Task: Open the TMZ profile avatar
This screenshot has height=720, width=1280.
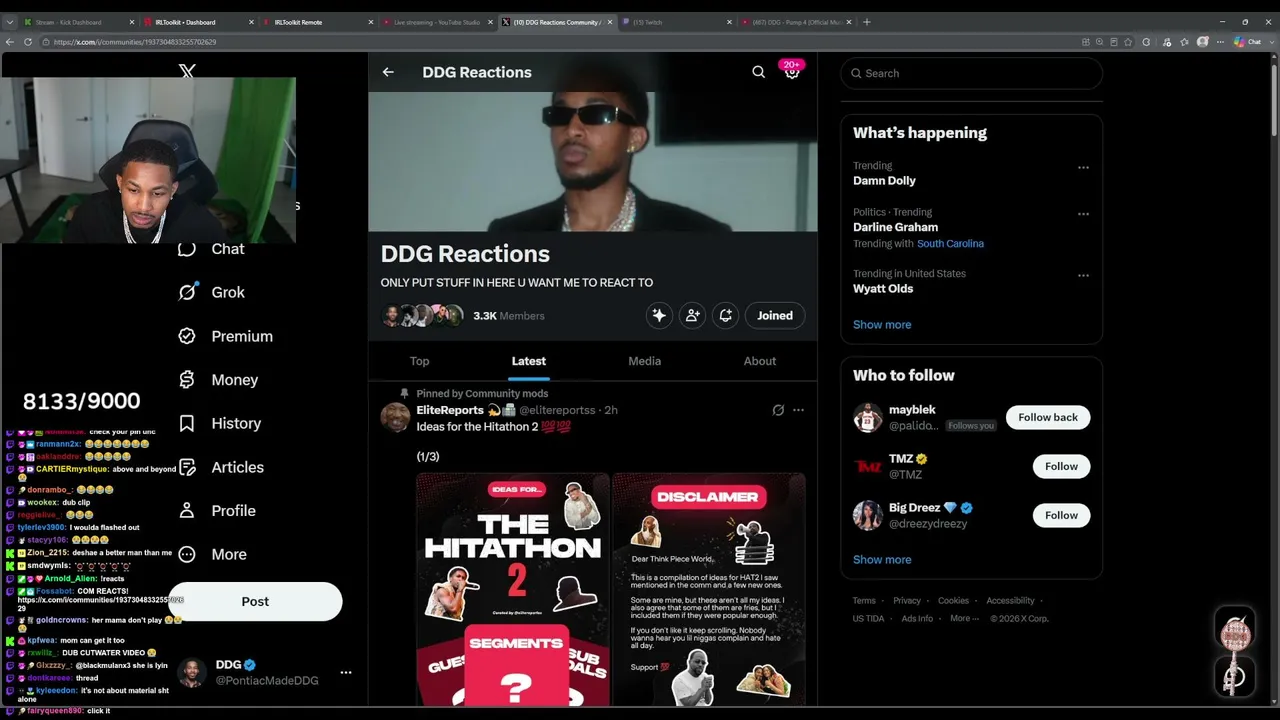Action: coord(867,467)
